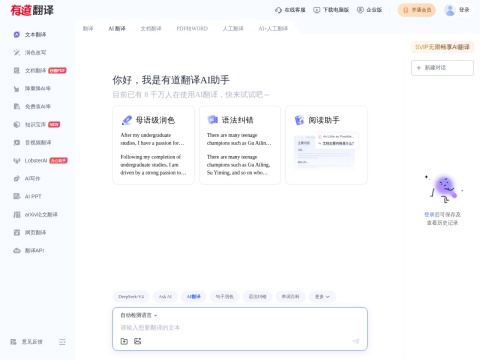Open 降重降AI率 sidebar item
This screenshot has height=360, width=480.
(x=32, y=88)
